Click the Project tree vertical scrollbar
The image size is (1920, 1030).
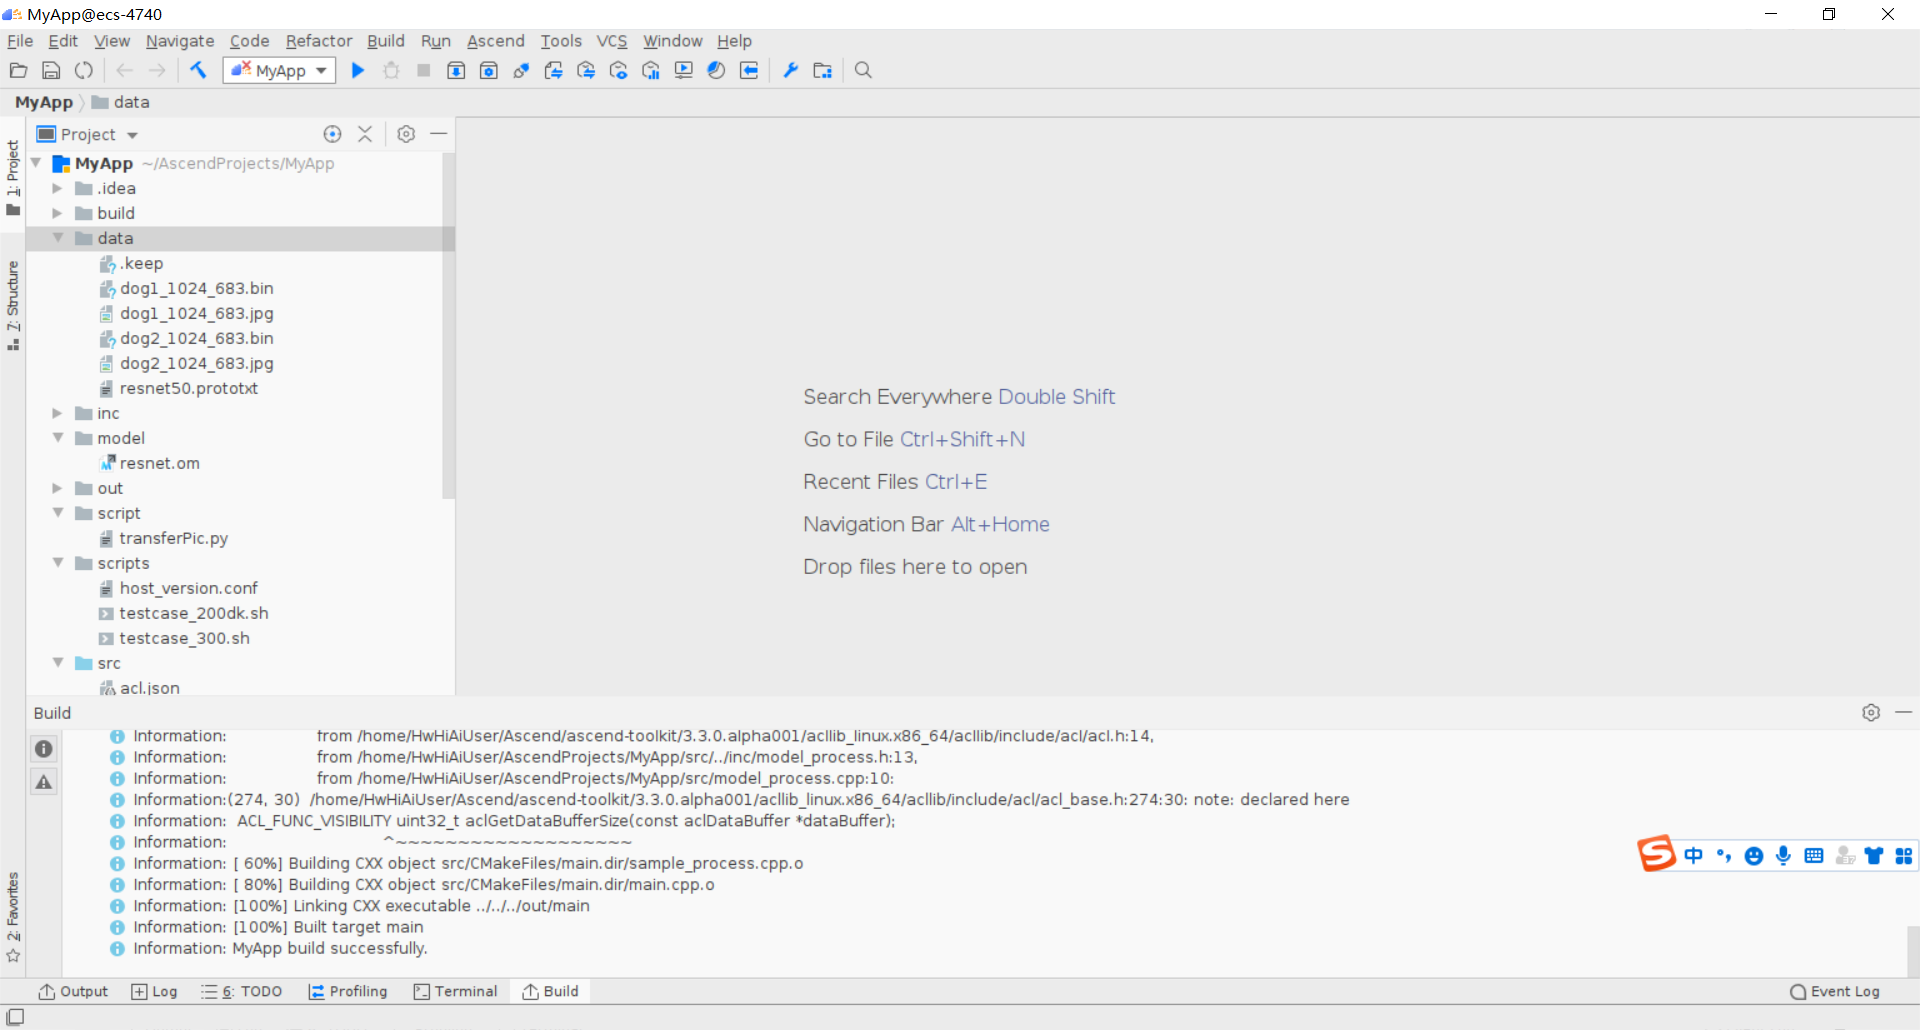tap(449, 325)
